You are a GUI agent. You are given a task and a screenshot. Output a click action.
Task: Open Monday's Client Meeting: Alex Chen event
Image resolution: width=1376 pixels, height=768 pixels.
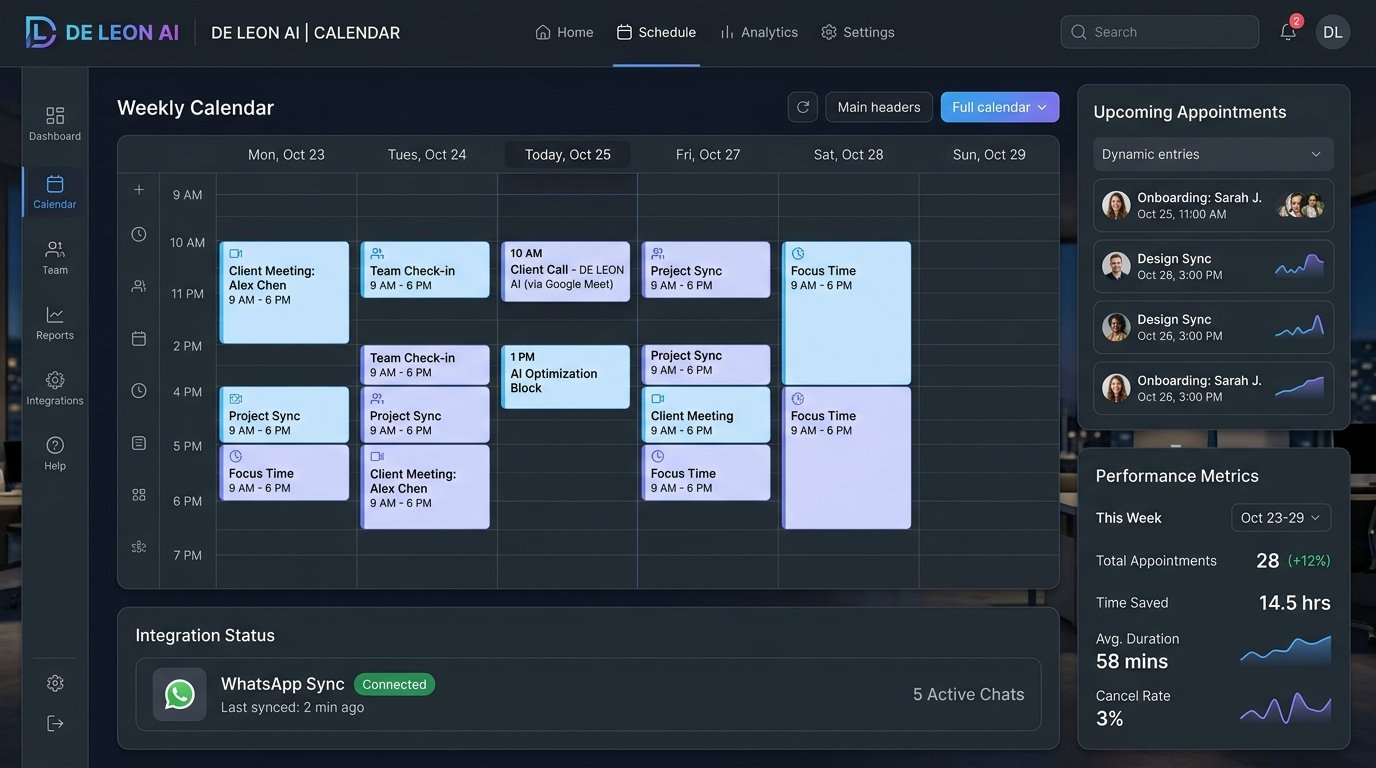pos(285,292)
